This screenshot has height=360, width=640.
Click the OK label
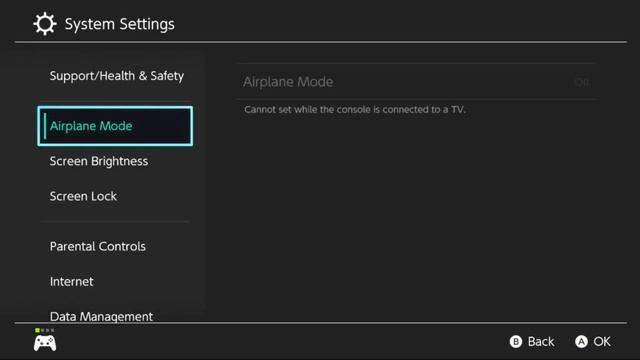pyautogui.click(x=602, y=342)
